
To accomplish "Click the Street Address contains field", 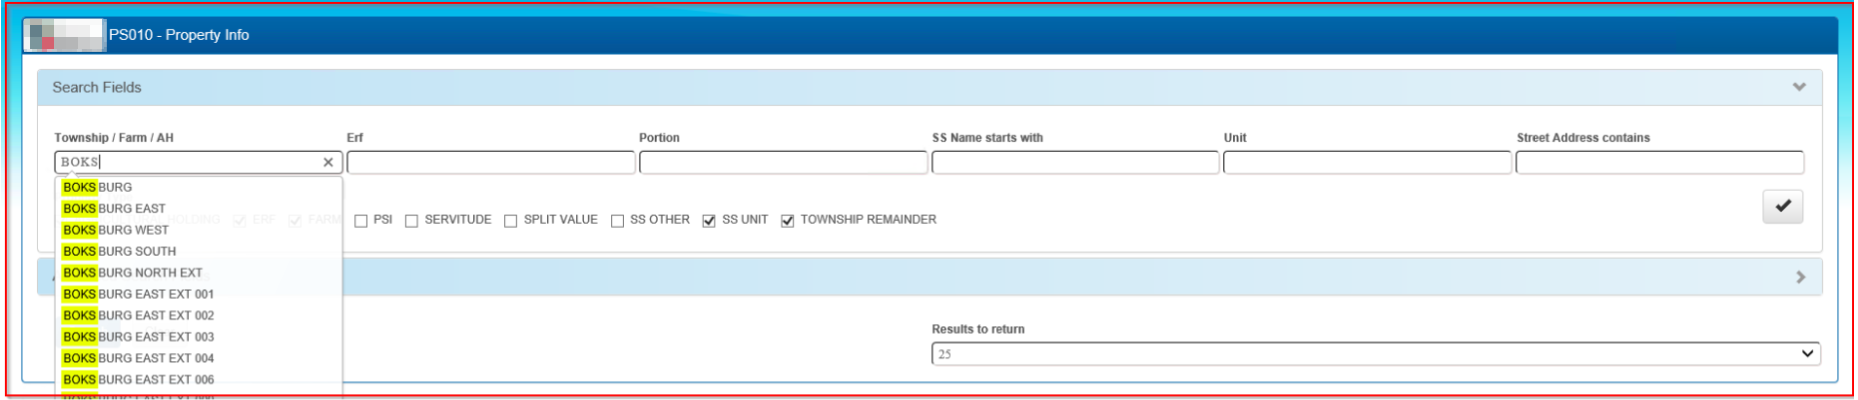I will (1659, 162).
